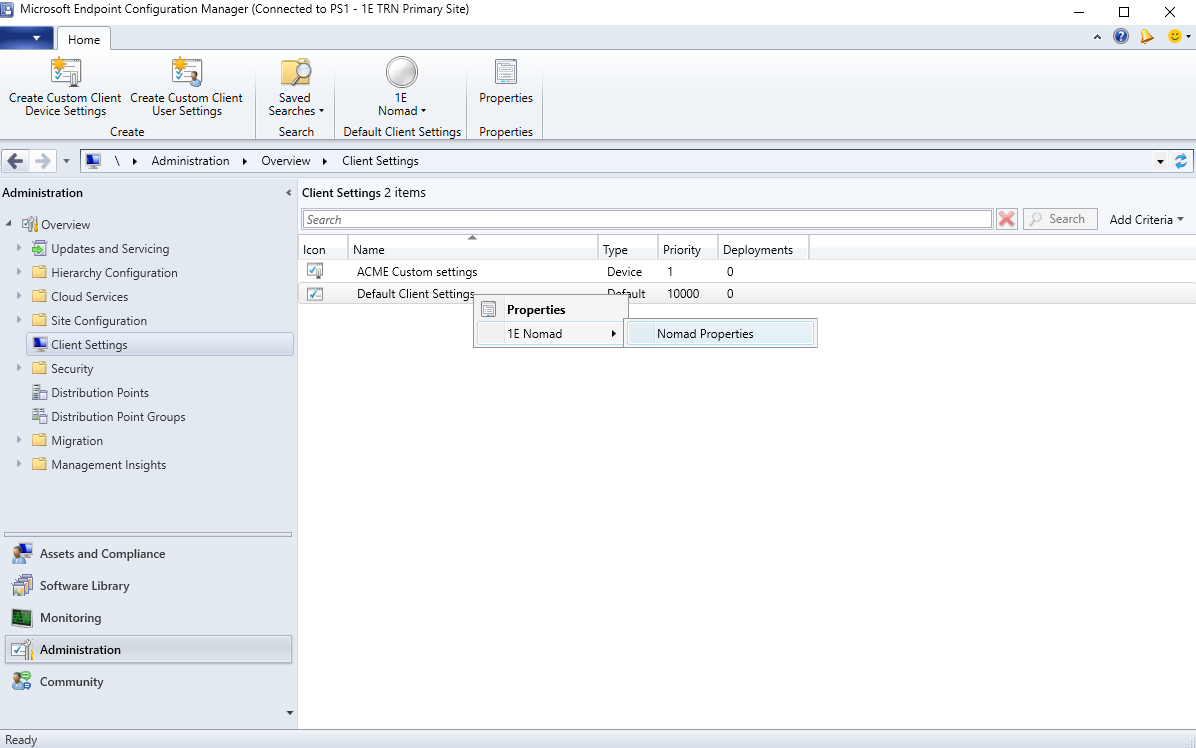Image resolution: width=1196 pixels, height=748 pixels.
Task: Clear search with the red X
Action: pos(1007,220)
